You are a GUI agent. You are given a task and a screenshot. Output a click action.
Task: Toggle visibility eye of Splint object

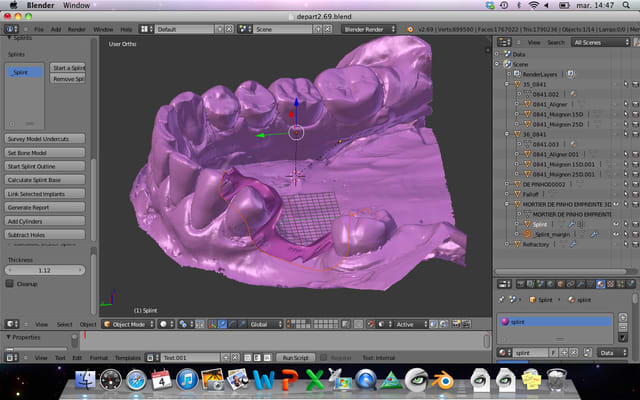[616, 224]
